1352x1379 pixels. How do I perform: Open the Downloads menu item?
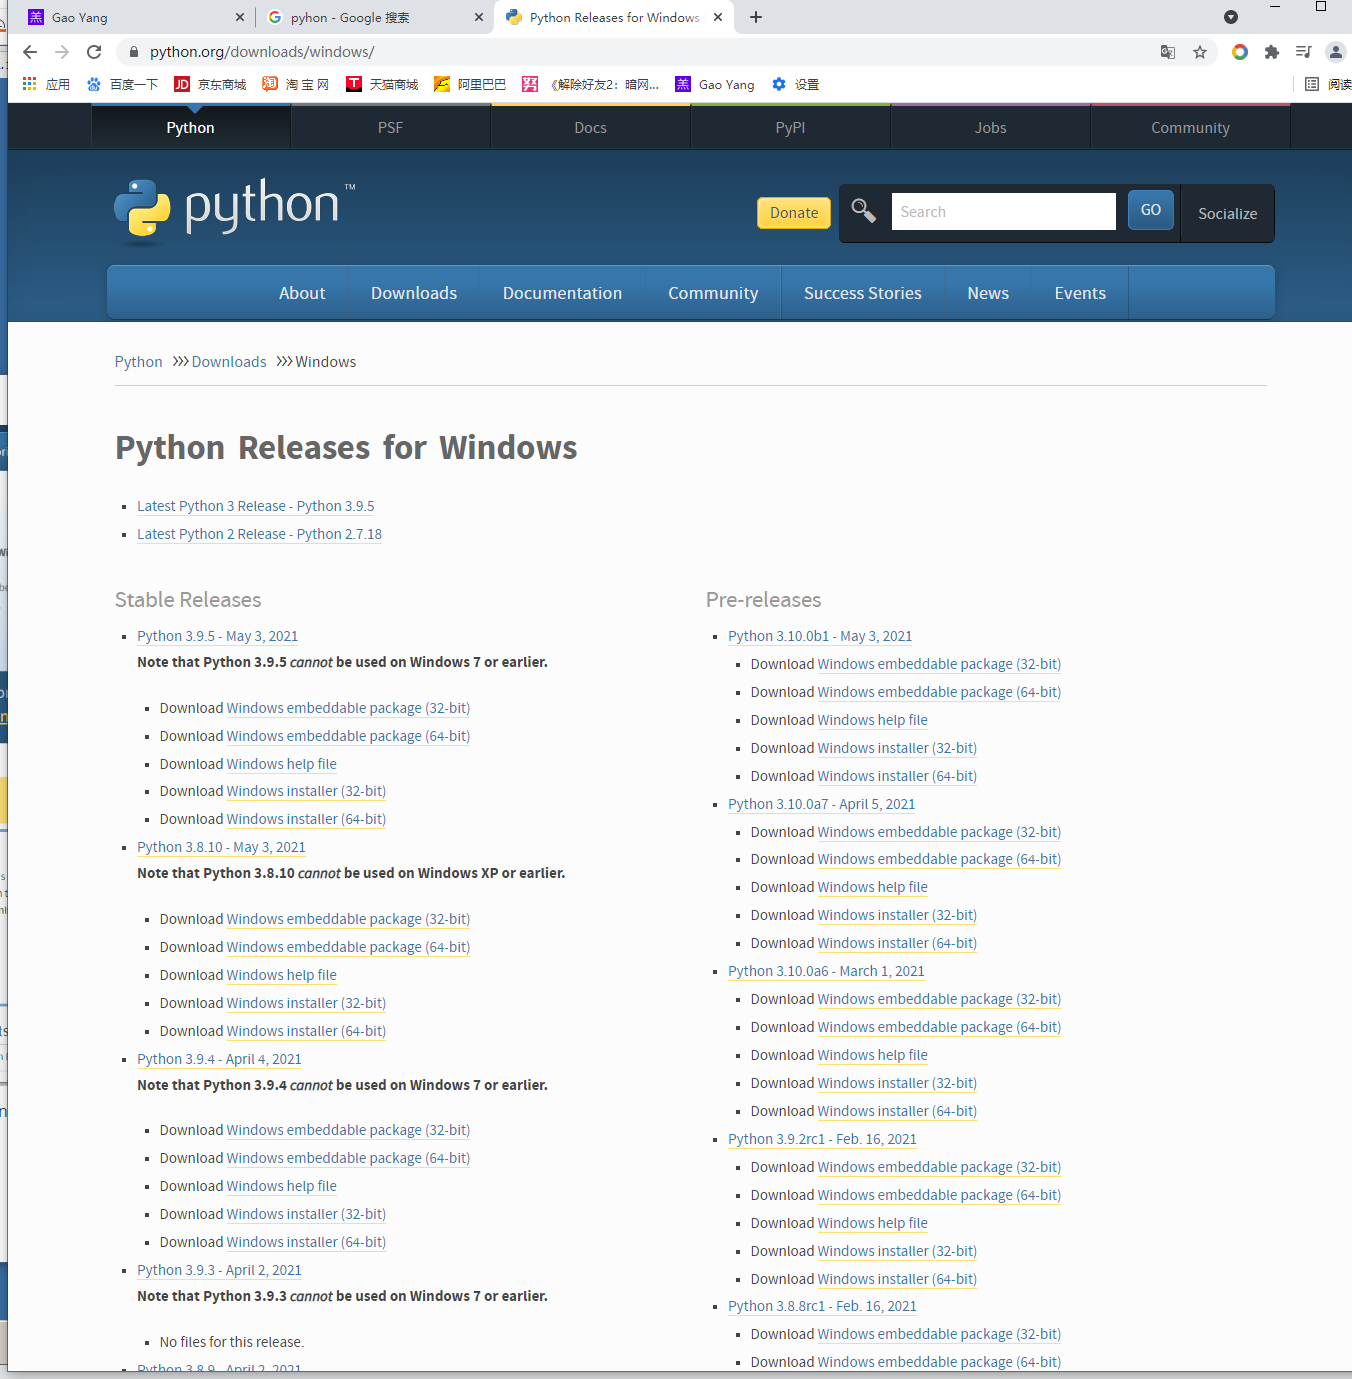[x=413, y=292]
